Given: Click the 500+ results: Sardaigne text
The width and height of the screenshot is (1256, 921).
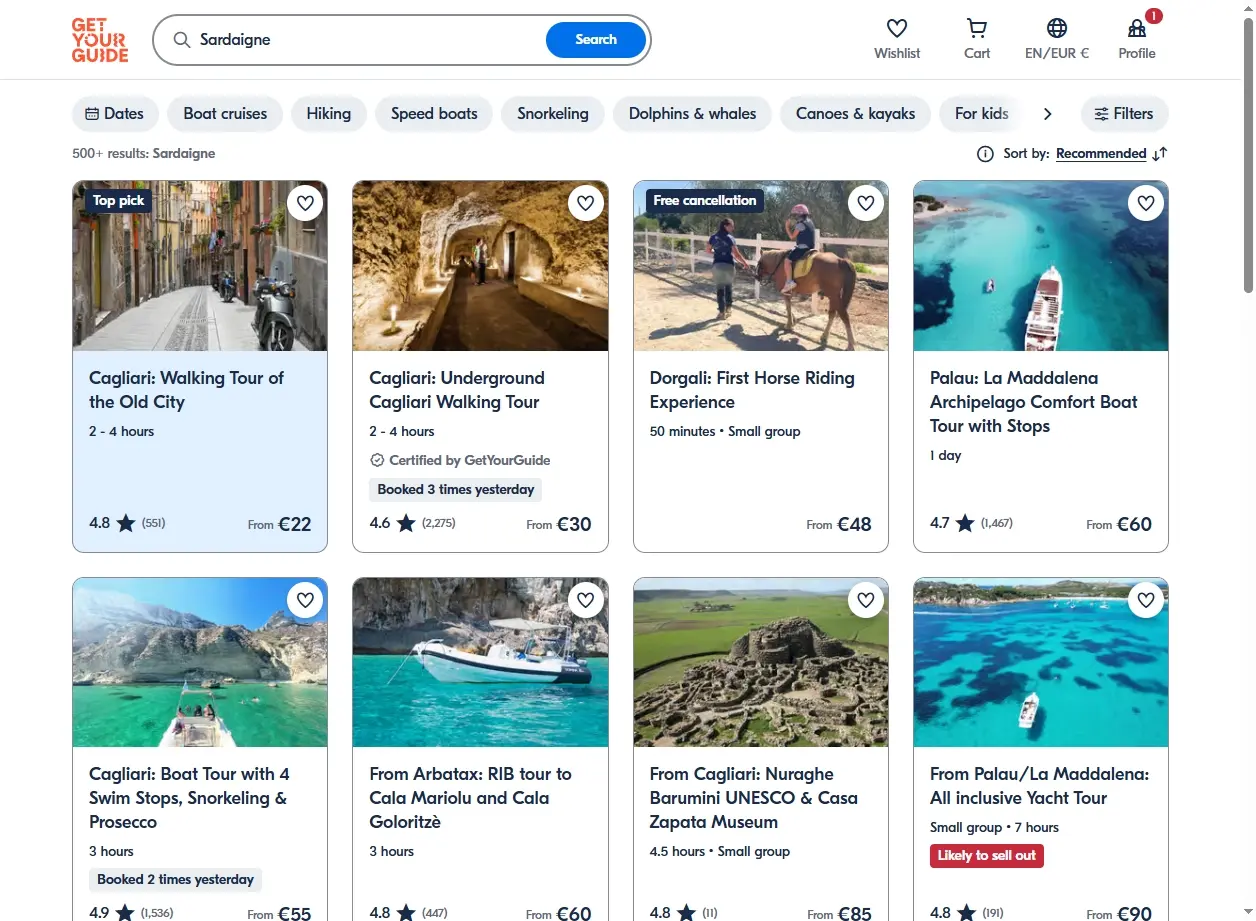Looking at the screenshot, I should [143, 154].
